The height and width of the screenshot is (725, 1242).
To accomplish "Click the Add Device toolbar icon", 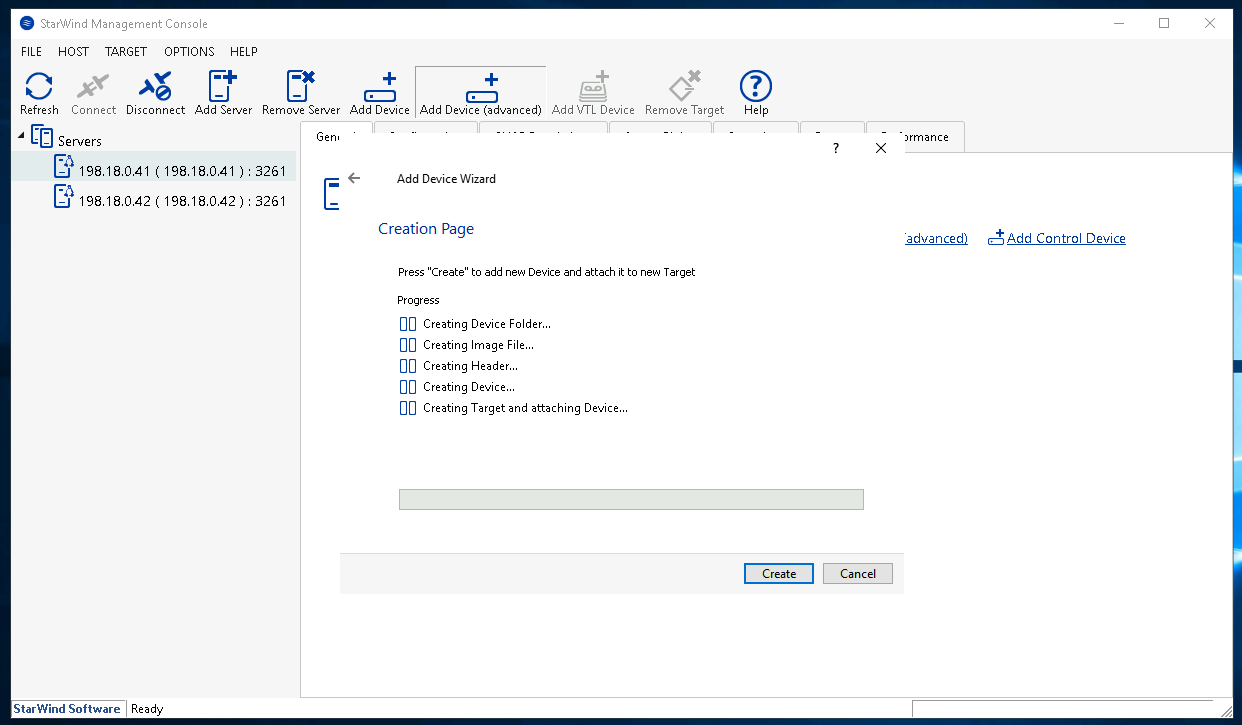I will pyautogui.click(x=379, y=93).
